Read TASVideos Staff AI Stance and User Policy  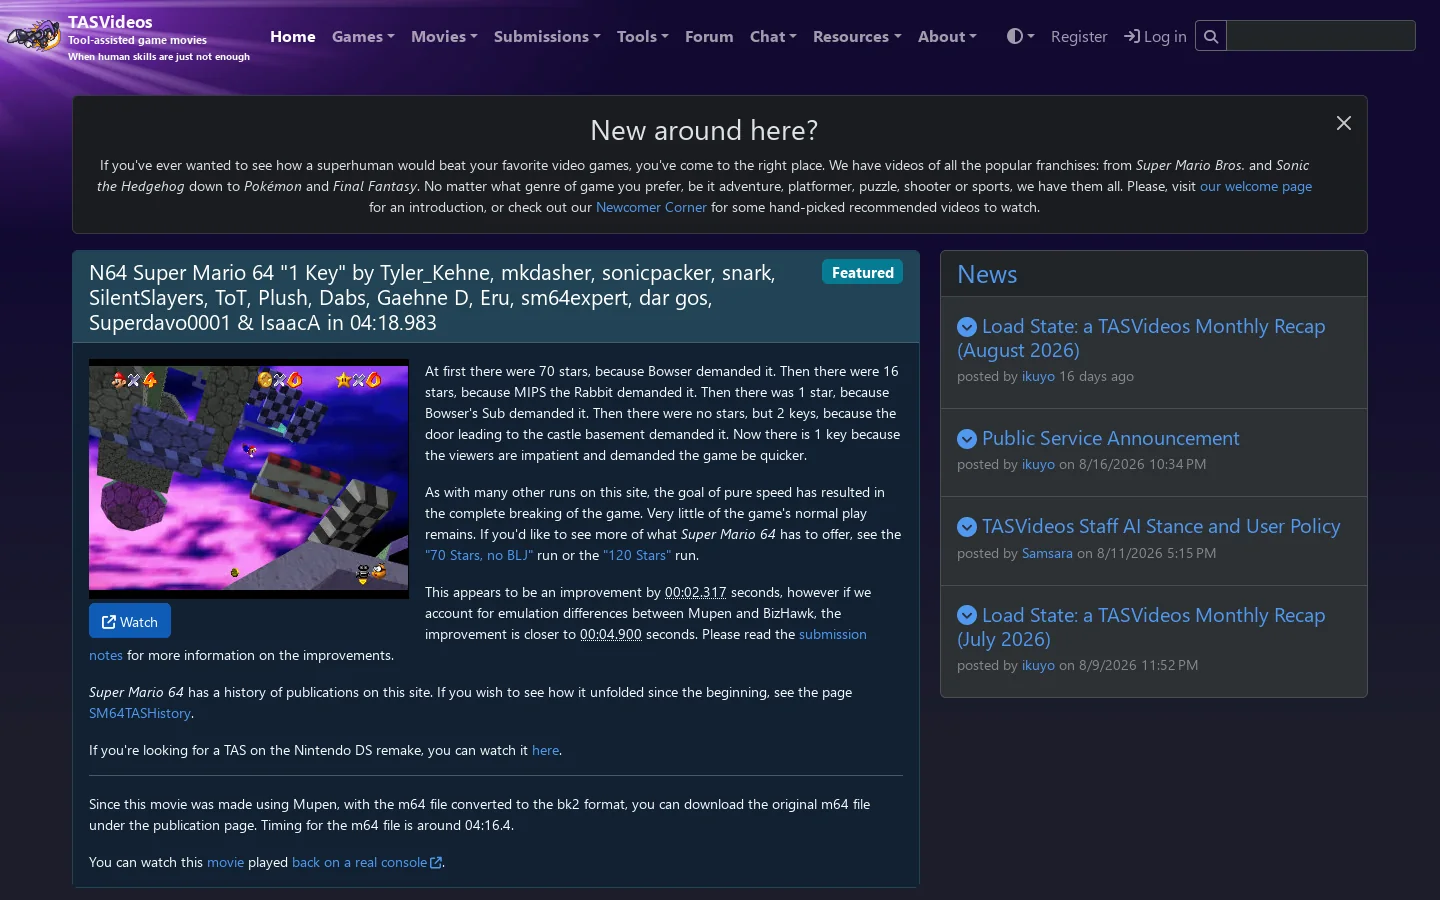(x=1161, y=527)
